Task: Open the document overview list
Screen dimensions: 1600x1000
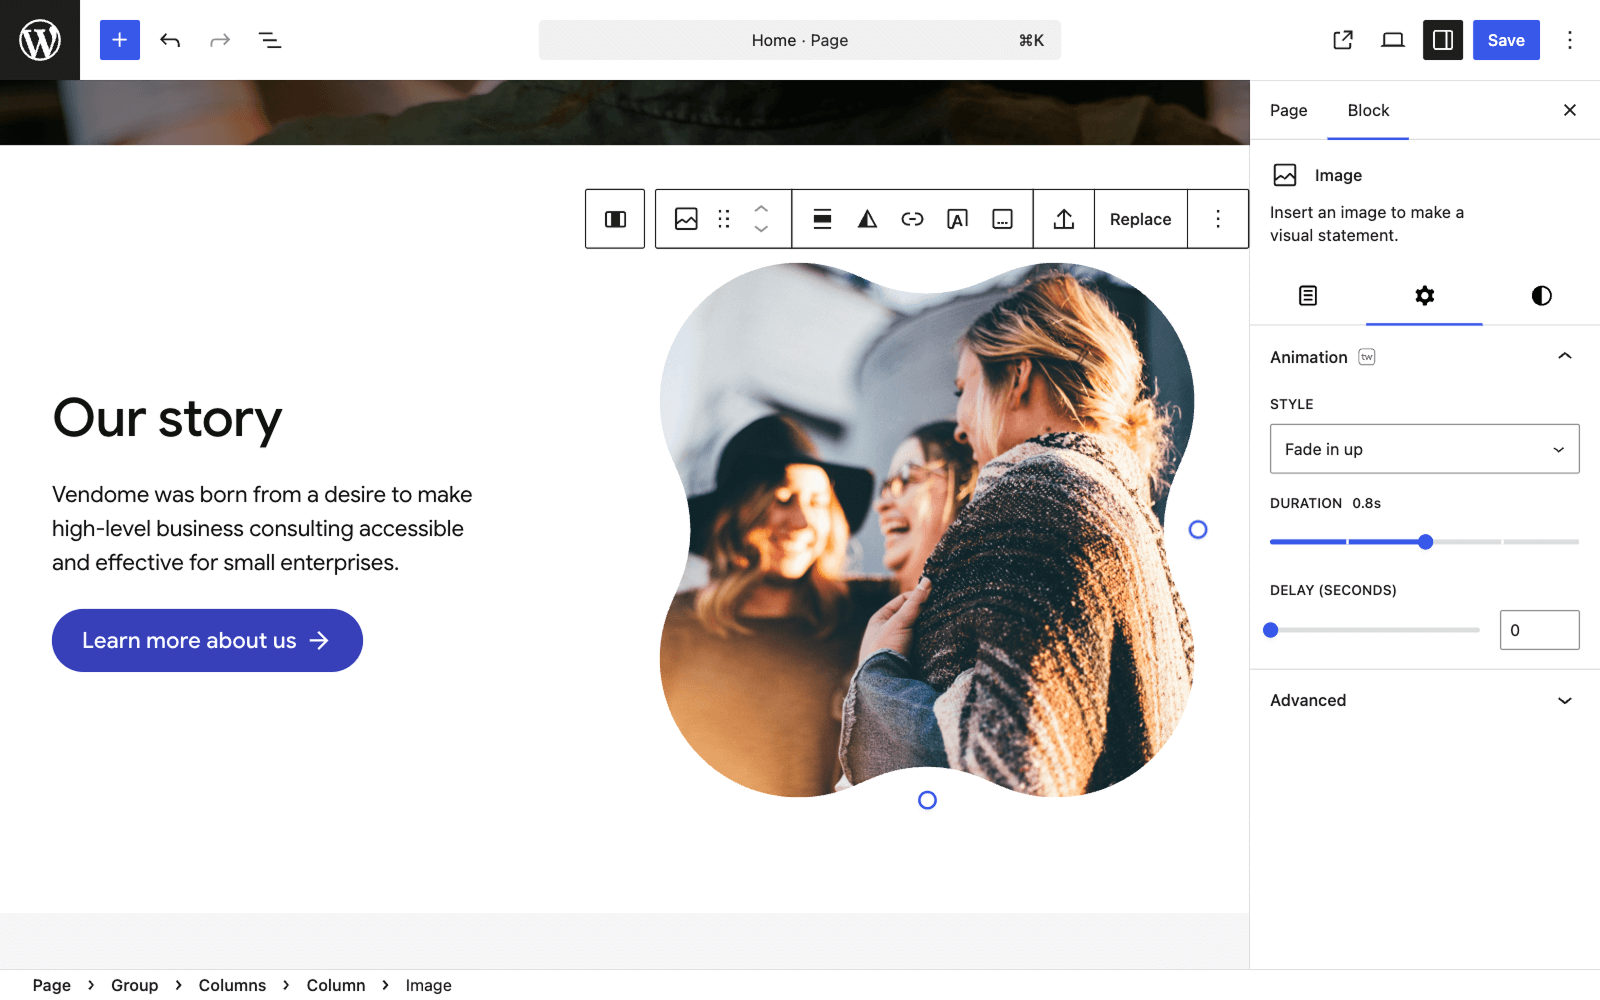Action: (x=270, y=40)
